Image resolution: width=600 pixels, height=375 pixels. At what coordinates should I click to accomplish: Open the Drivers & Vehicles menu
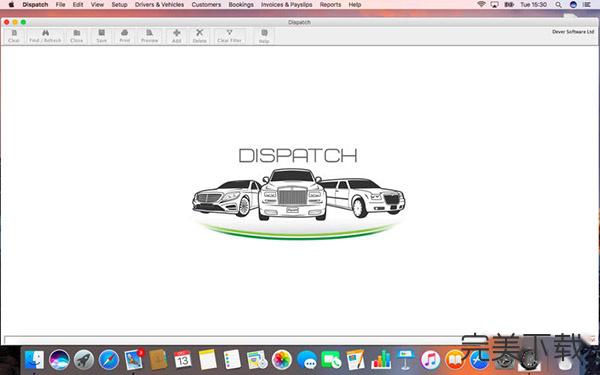(159, 5)
